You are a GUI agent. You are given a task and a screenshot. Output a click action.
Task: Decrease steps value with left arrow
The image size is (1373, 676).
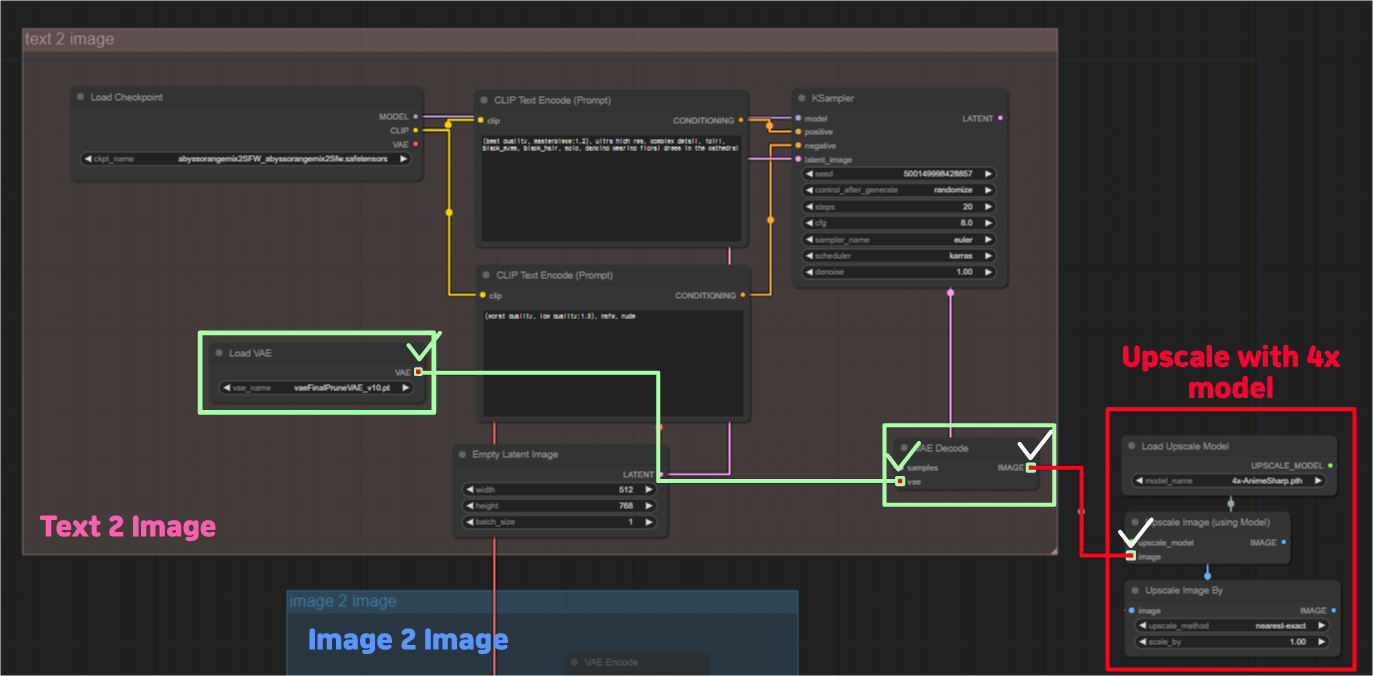point(809,207)
